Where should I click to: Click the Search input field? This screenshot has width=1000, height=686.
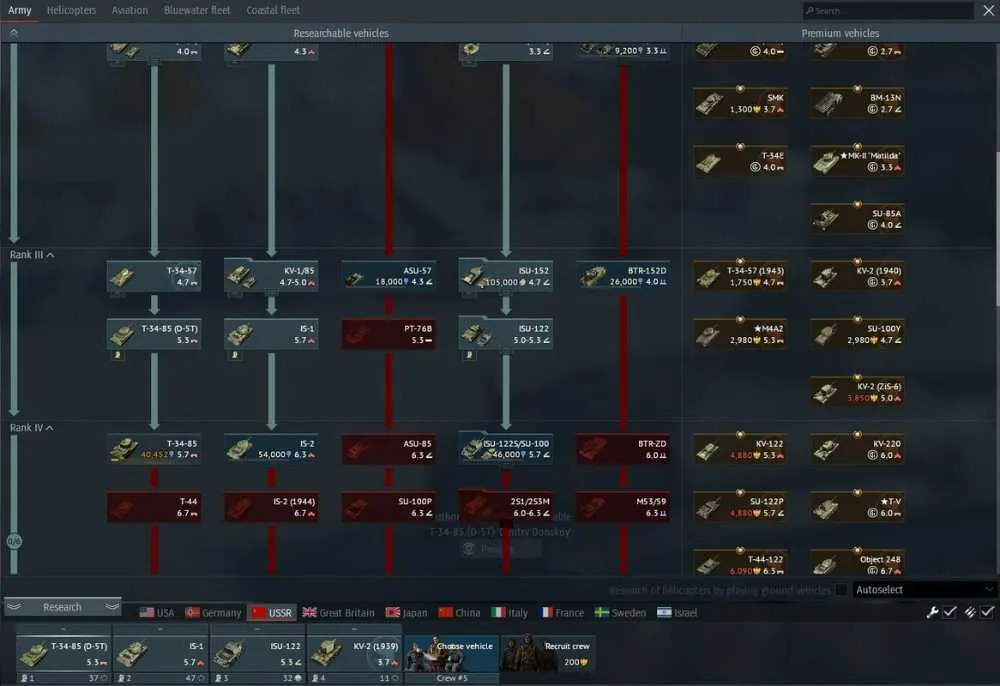[888, 10]
